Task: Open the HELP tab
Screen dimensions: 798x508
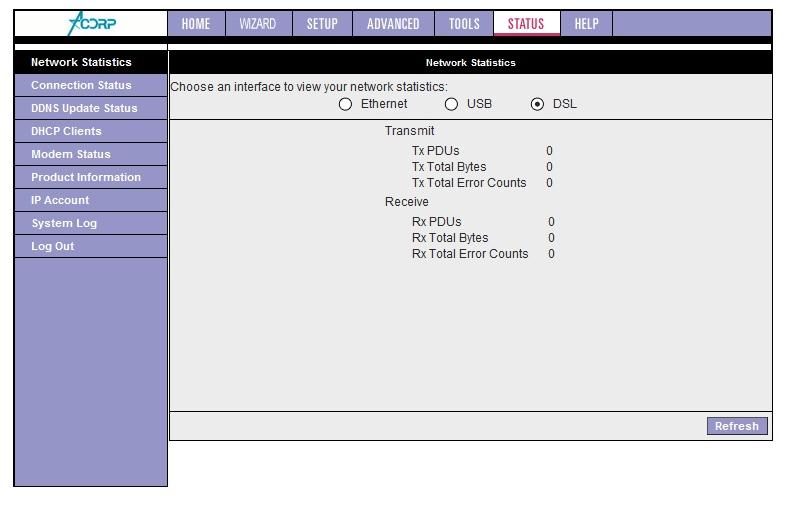Action: [x=586, y=23]
